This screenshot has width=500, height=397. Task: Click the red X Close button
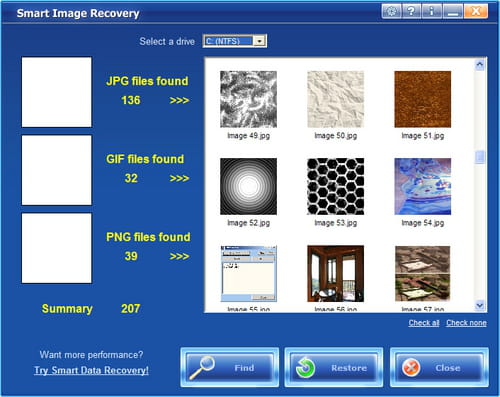(x=439, y=367)
